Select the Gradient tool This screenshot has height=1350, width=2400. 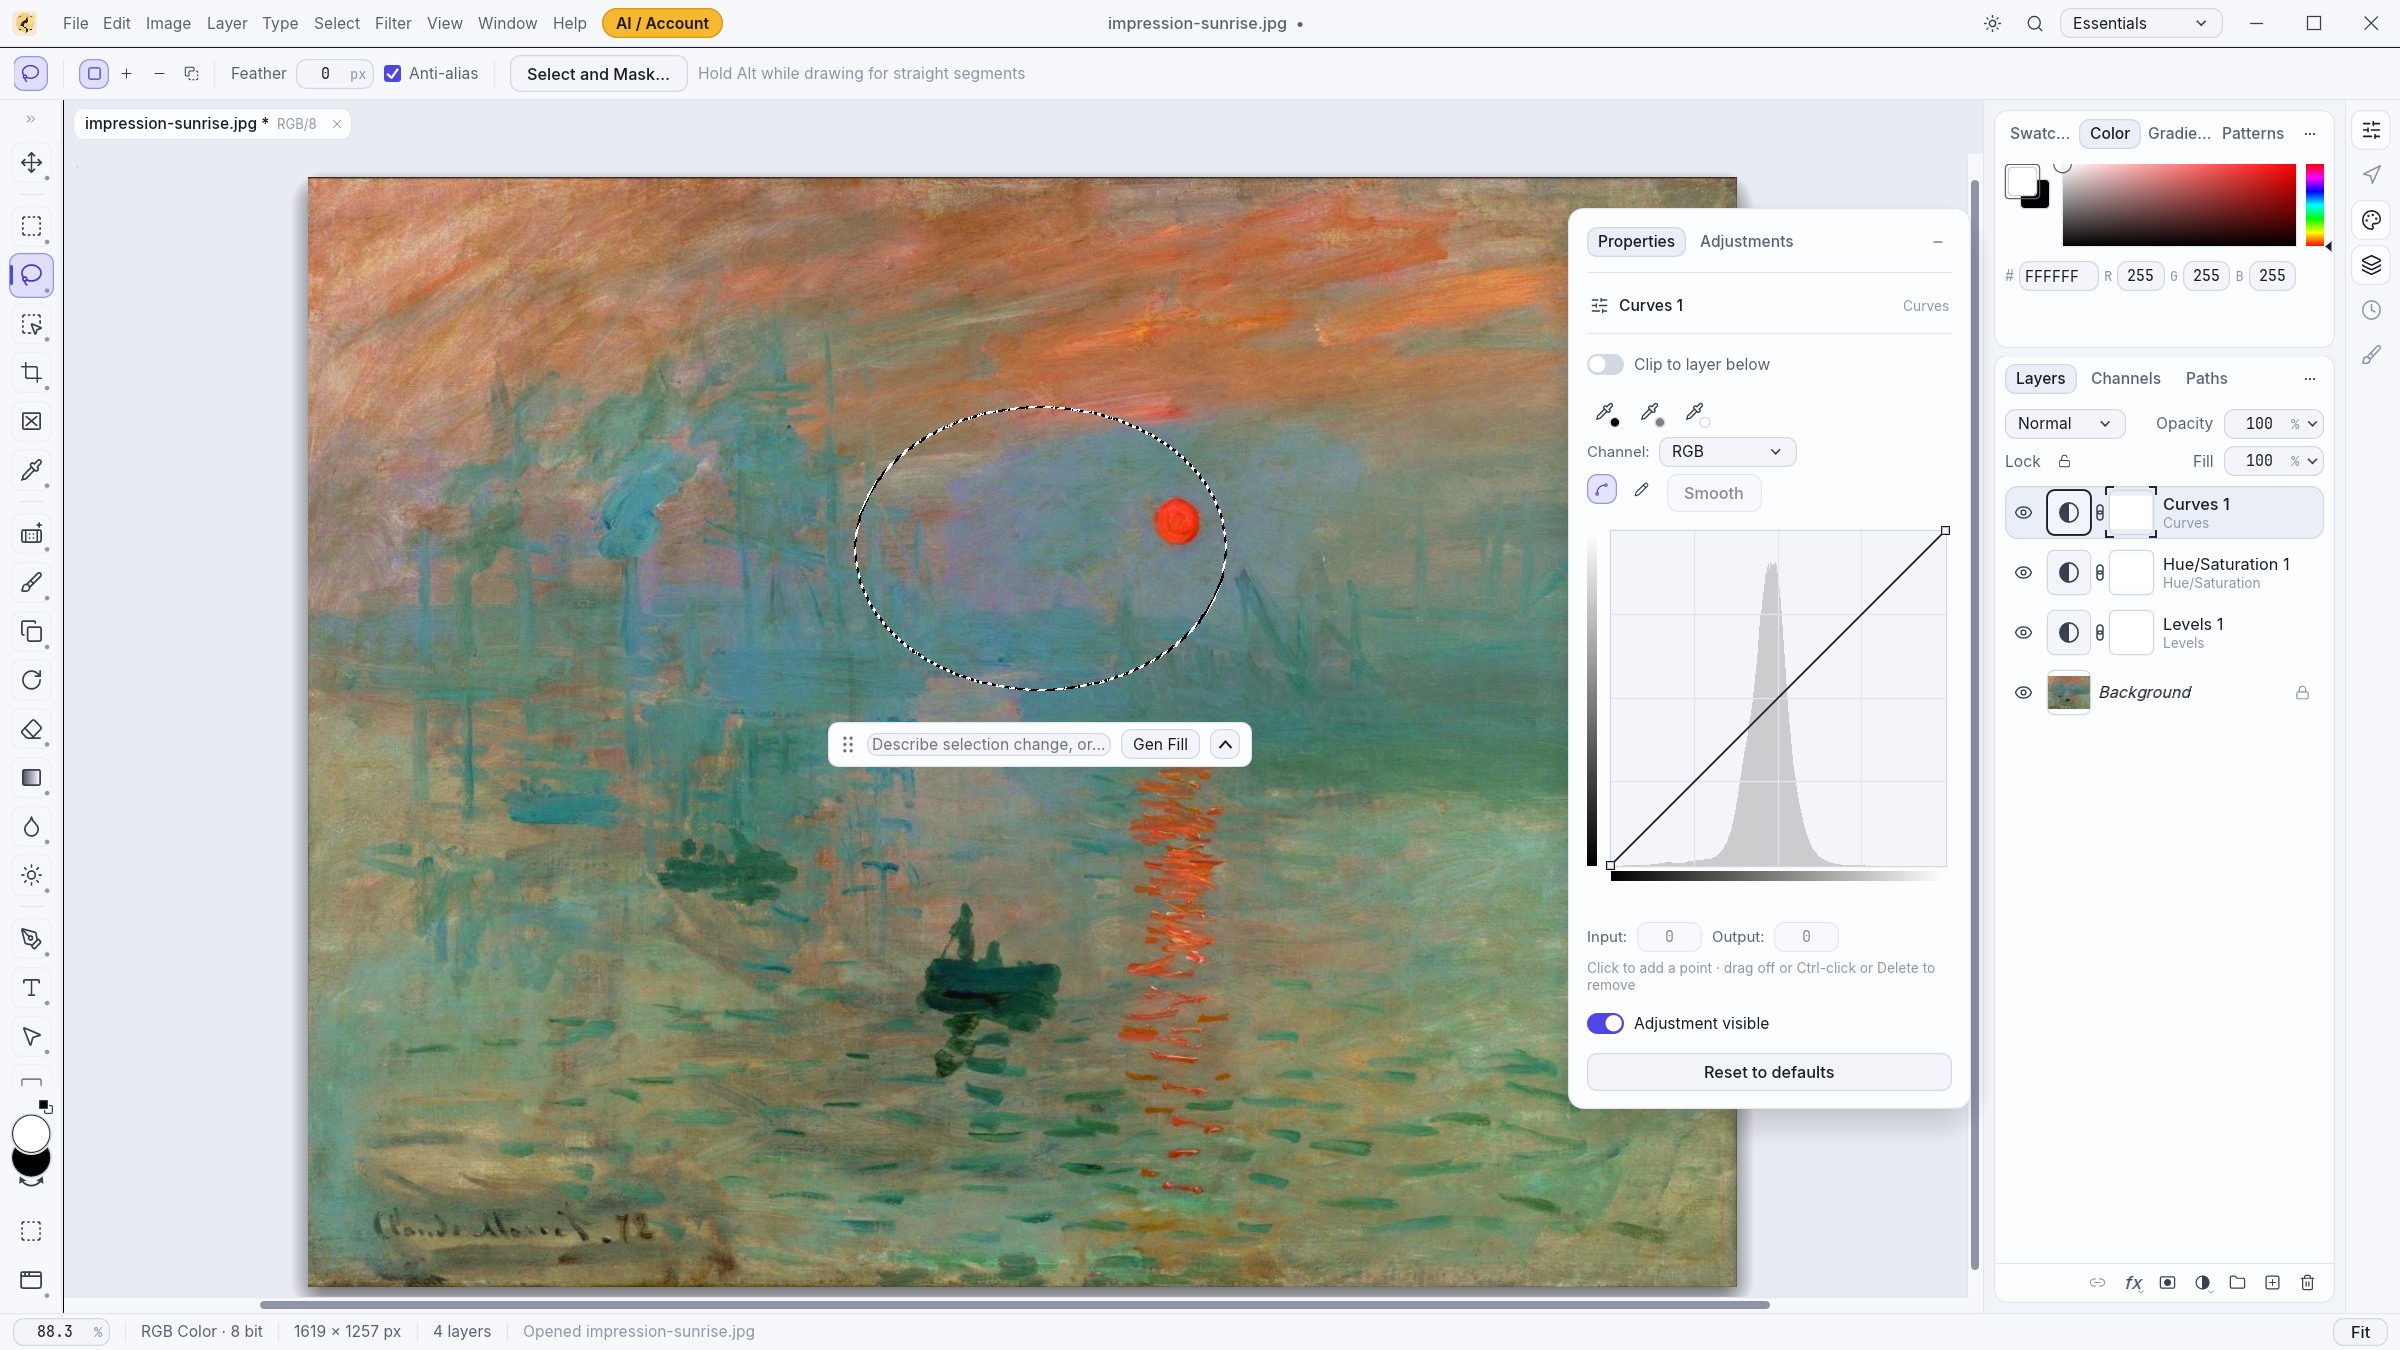point(31,777)
